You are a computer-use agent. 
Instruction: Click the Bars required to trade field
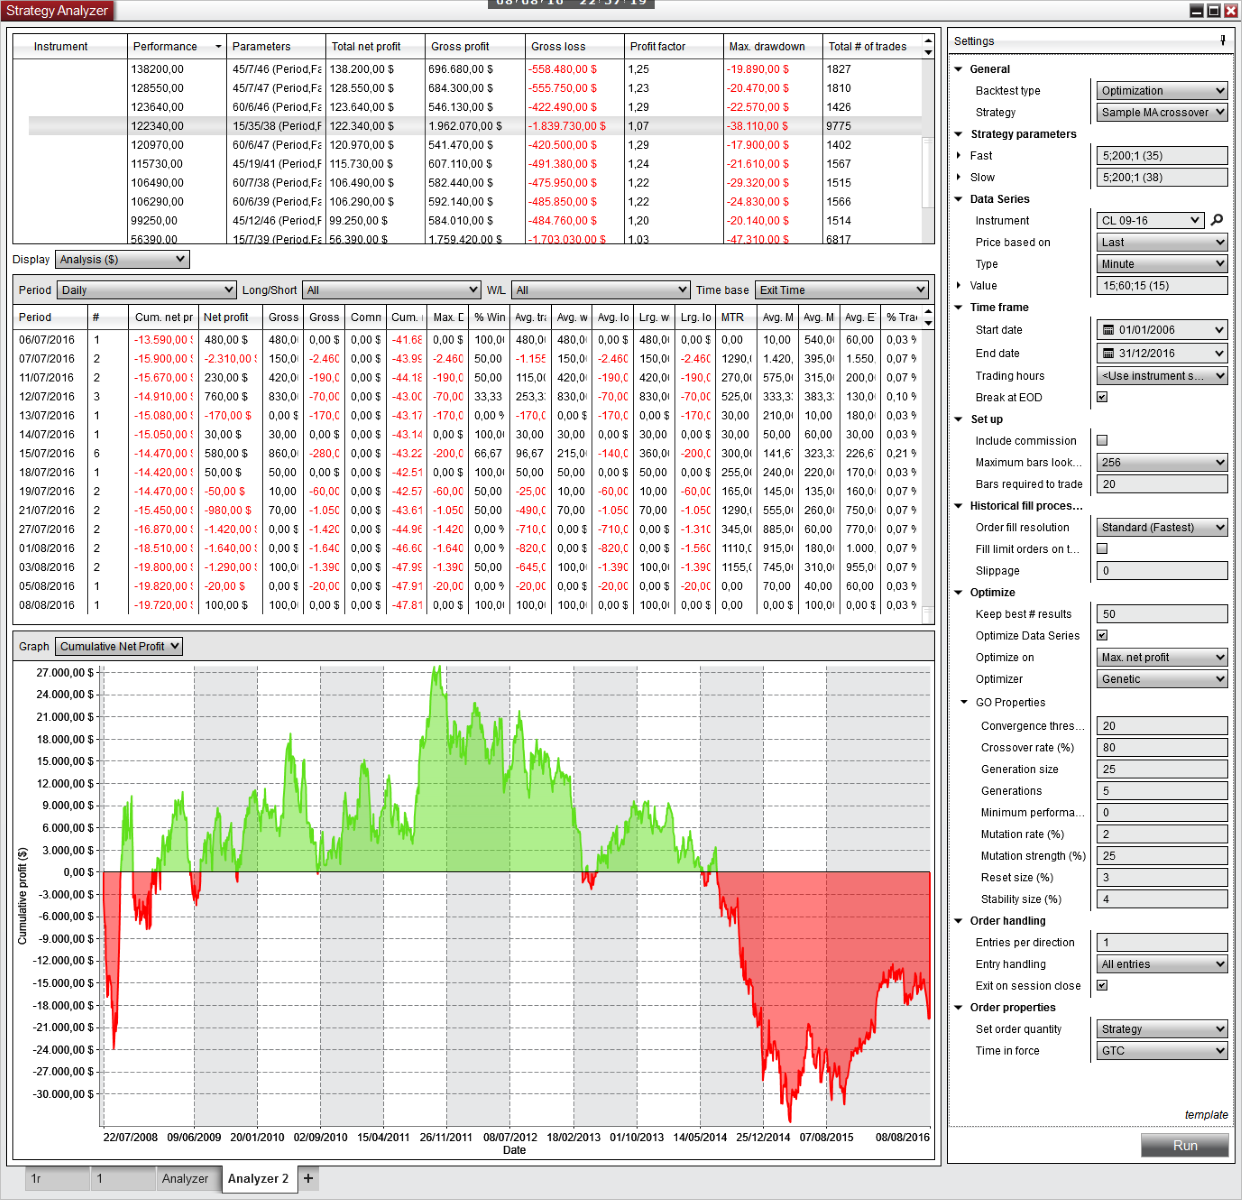pos(1162,484)
